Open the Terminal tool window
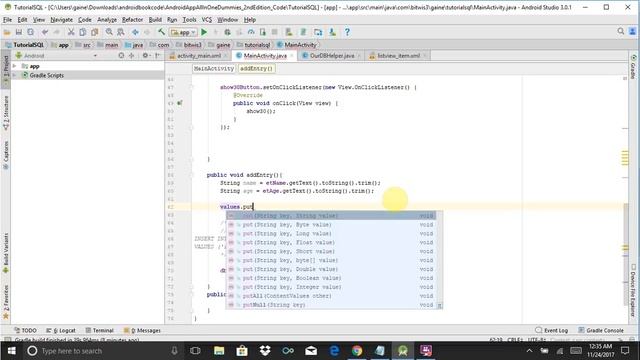This screenshot has height=360, width=640. 99,330
